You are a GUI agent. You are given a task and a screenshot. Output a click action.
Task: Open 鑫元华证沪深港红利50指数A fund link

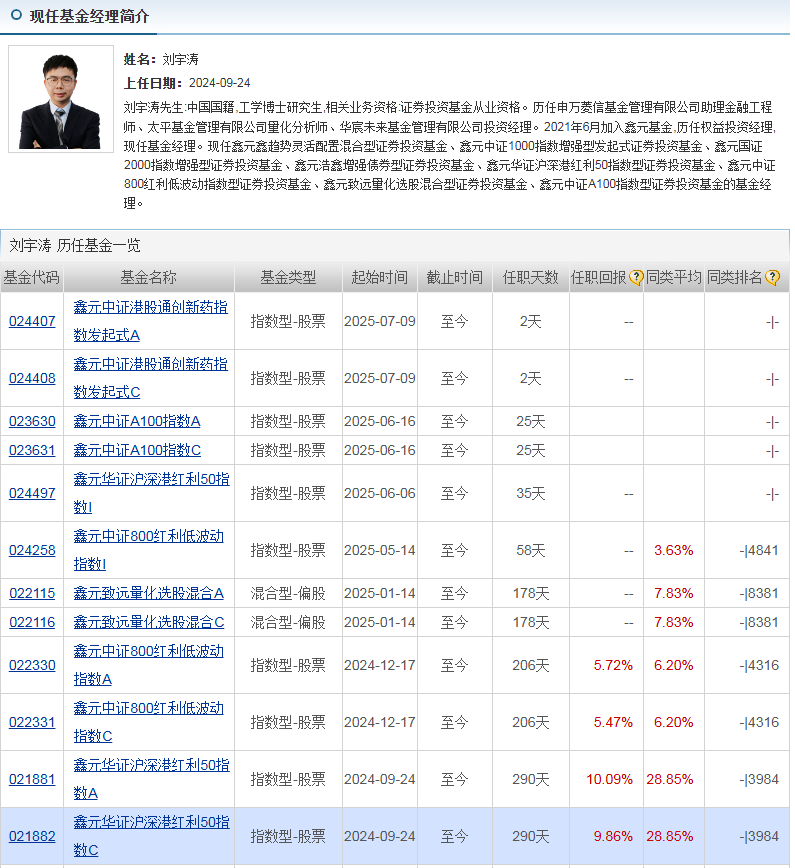click(x=151, y=779)
